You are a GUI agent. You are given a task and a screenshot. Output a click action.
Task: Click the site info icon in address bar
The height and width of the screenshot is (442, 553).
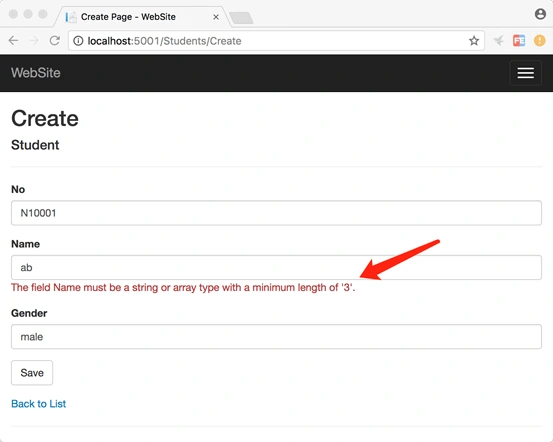point(78,41)
